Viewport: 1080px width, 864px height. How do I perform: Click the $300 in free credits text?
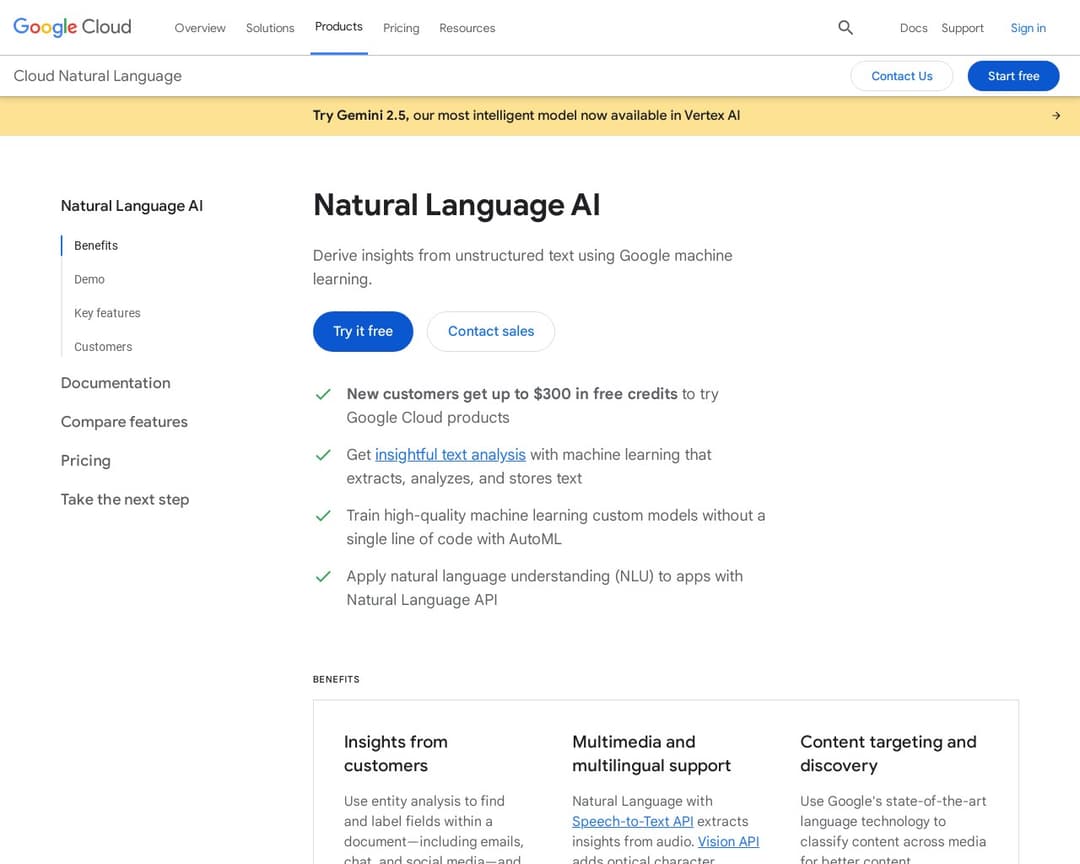coord(605,394)
